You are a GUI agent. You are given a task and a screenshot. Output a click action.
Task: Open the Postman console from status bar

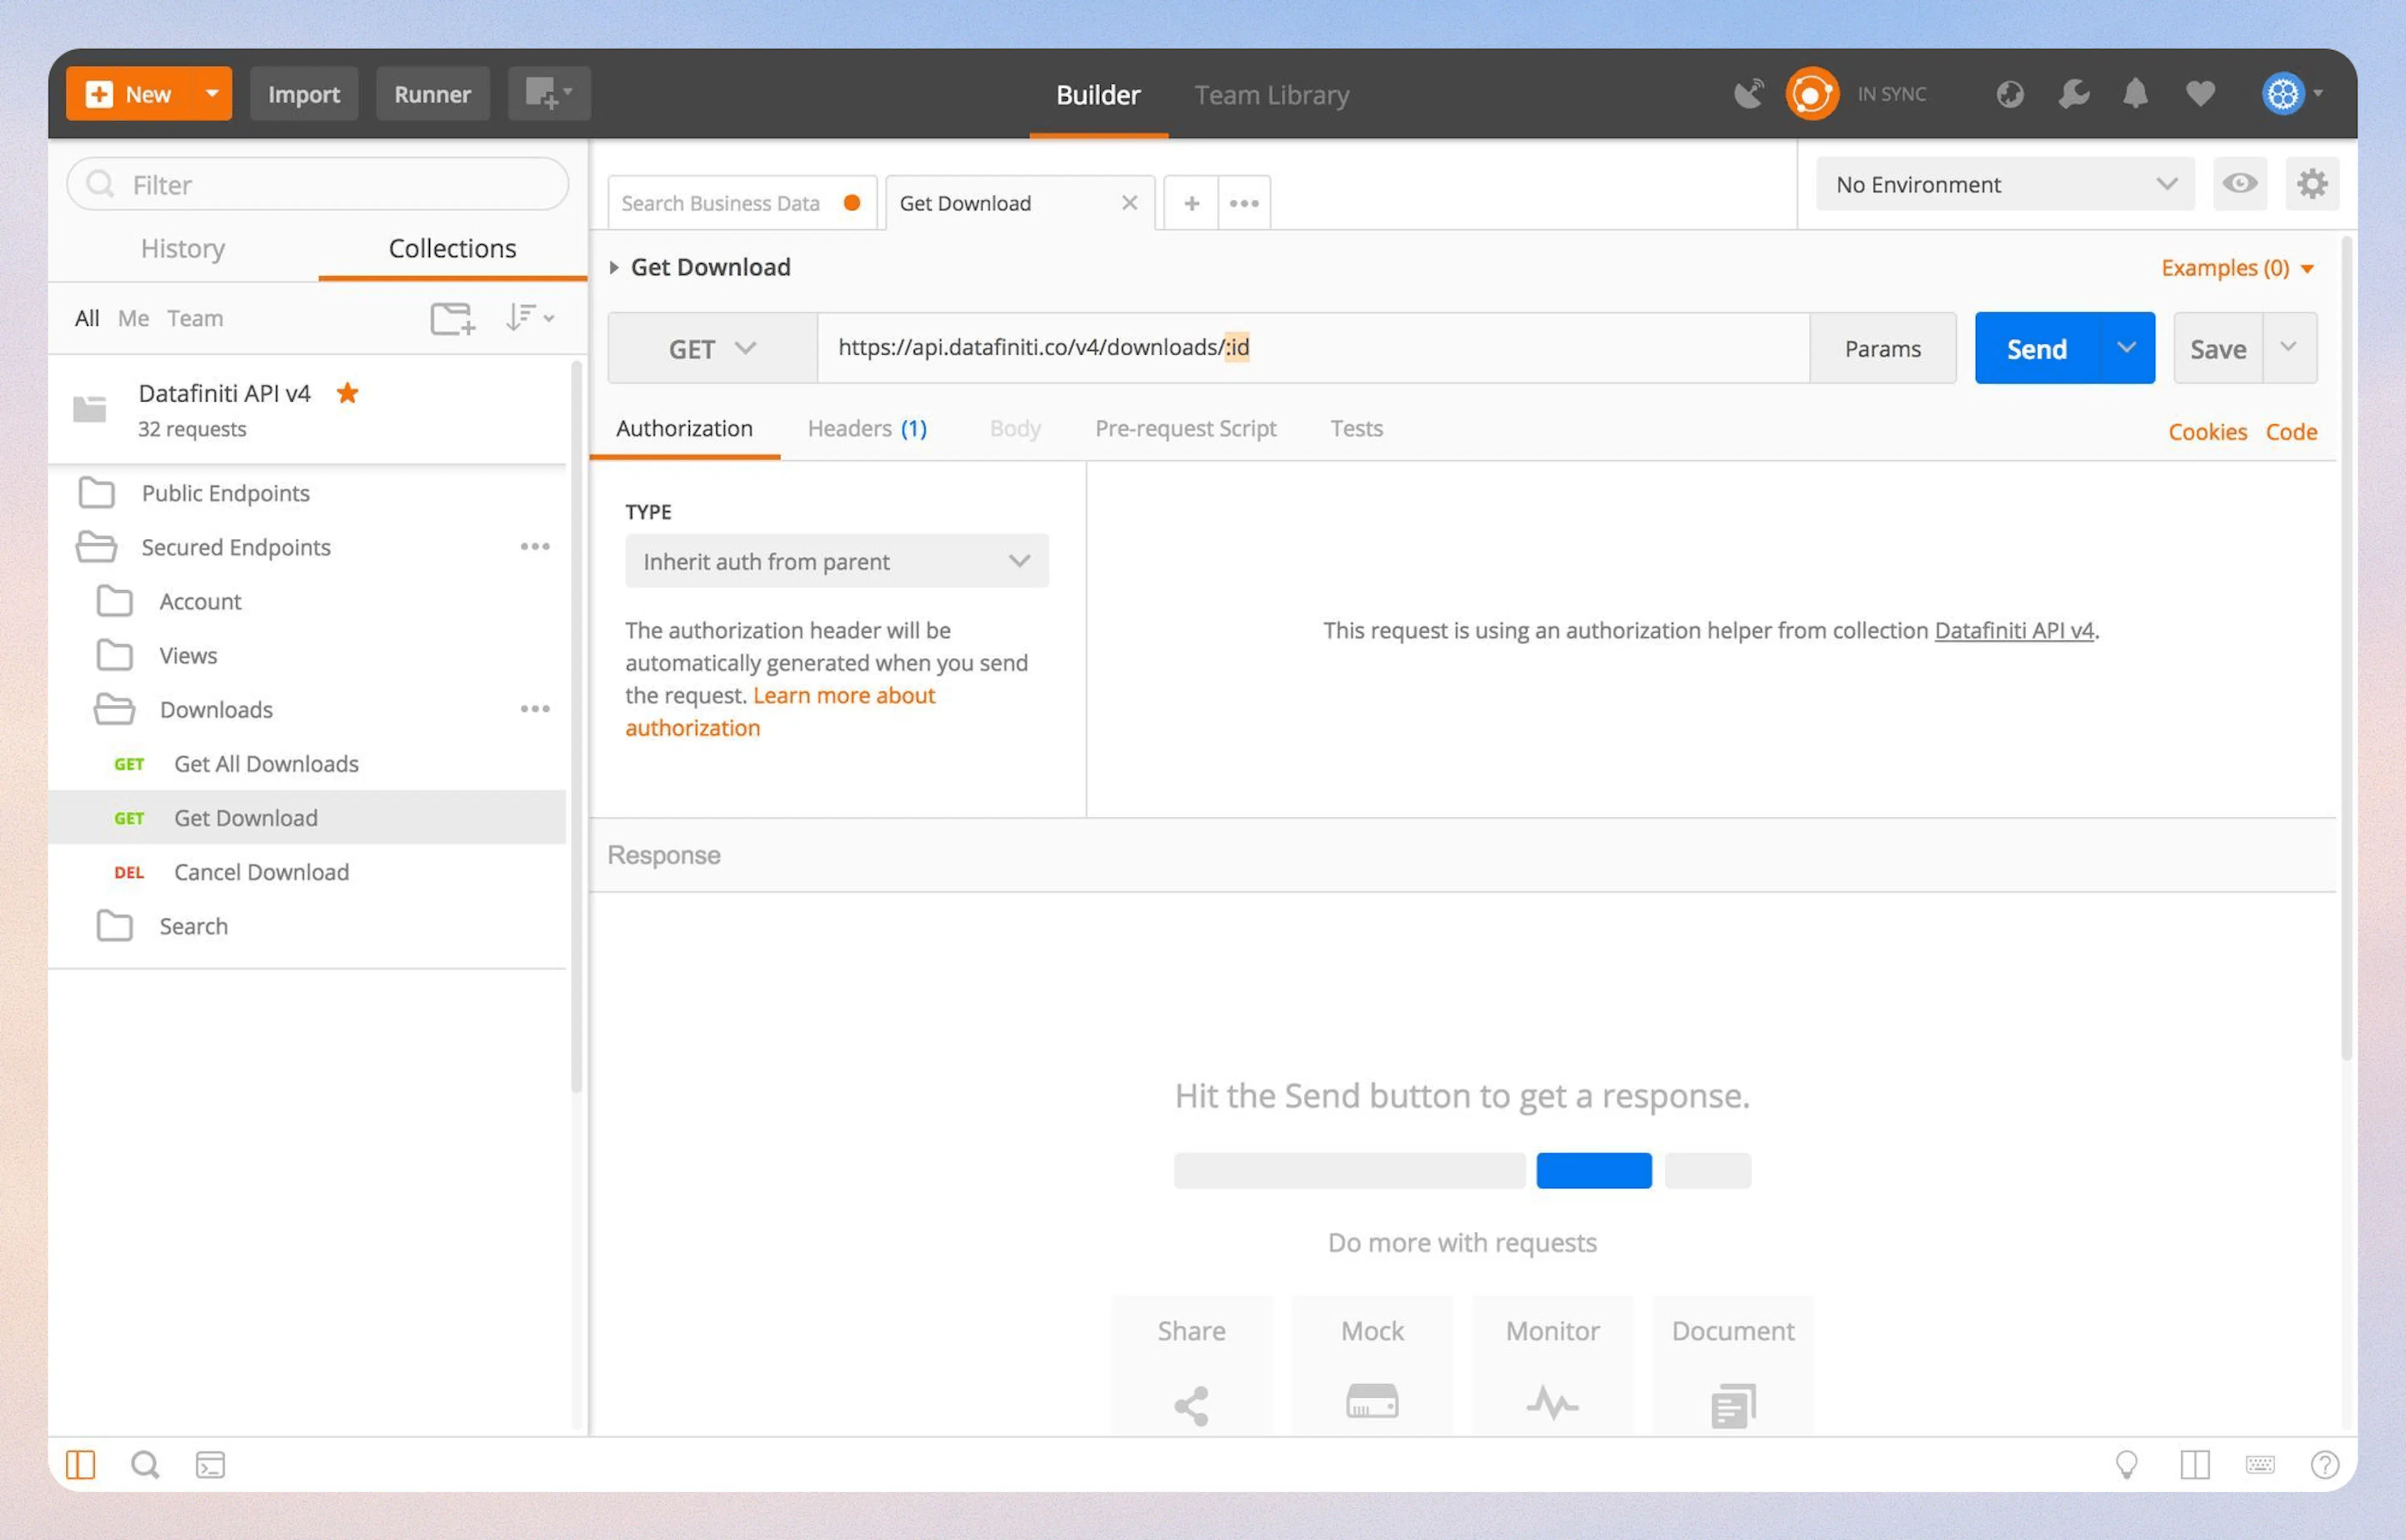pyautogui.click(x=210, y=1464)
